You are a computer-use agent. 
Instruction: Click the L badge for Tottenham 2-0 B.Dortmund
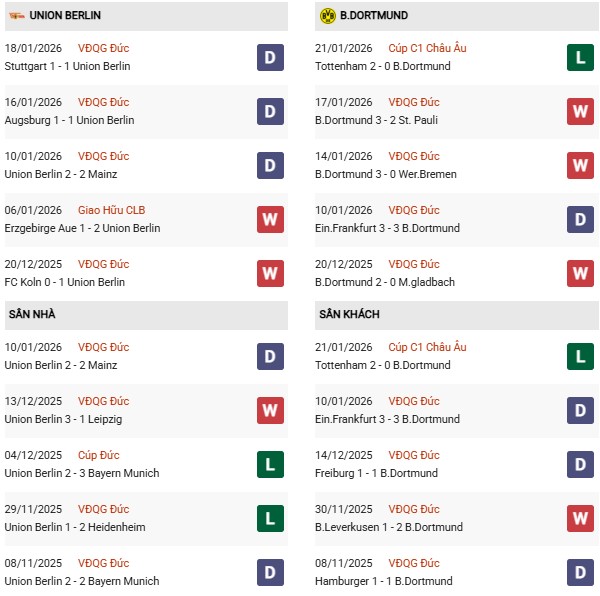coord(581,58)
